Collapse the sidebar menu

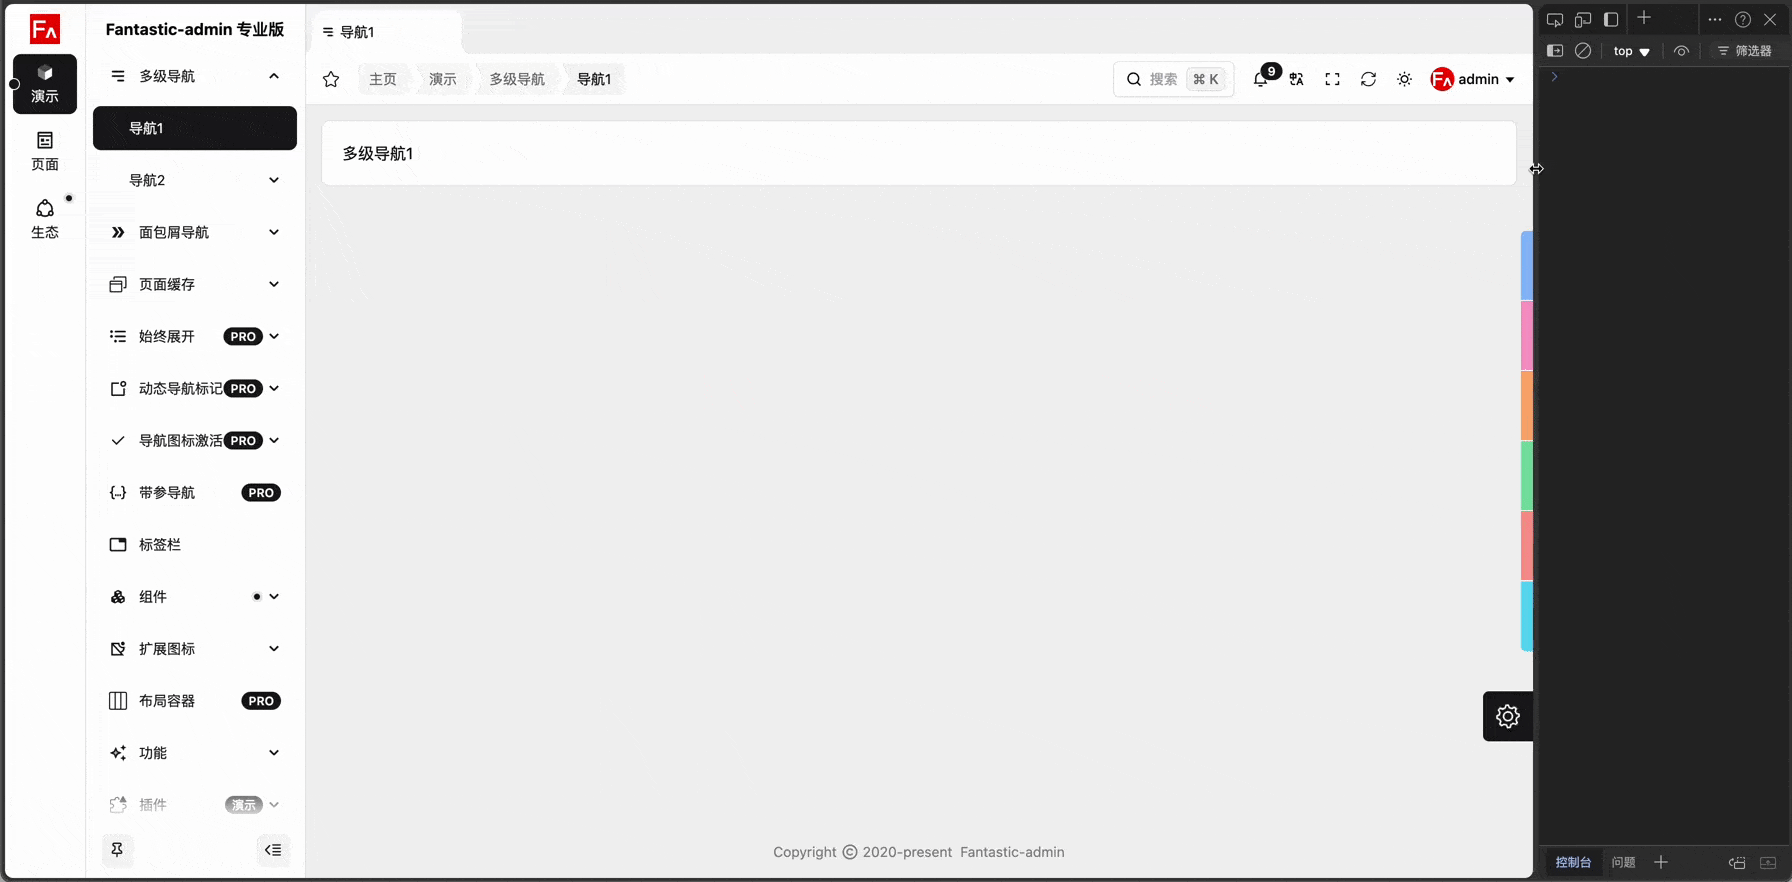[273, 850]
